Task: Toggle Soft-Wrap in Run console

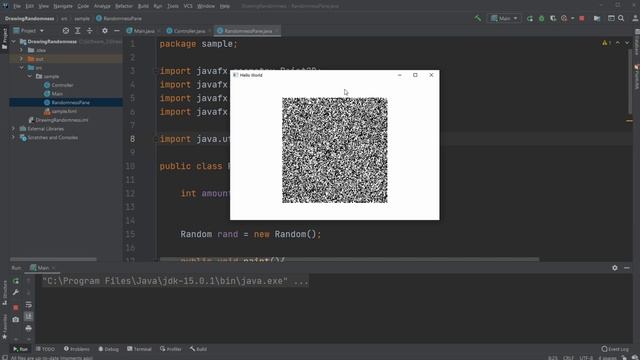Action: [28, 305]
